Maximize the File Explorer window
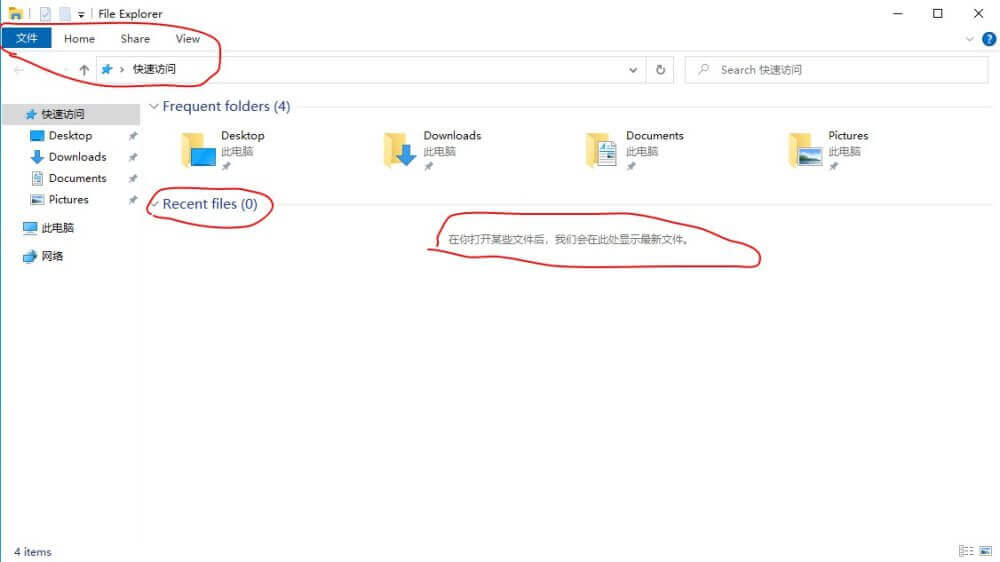The image size is (1000, 562). 938,13
